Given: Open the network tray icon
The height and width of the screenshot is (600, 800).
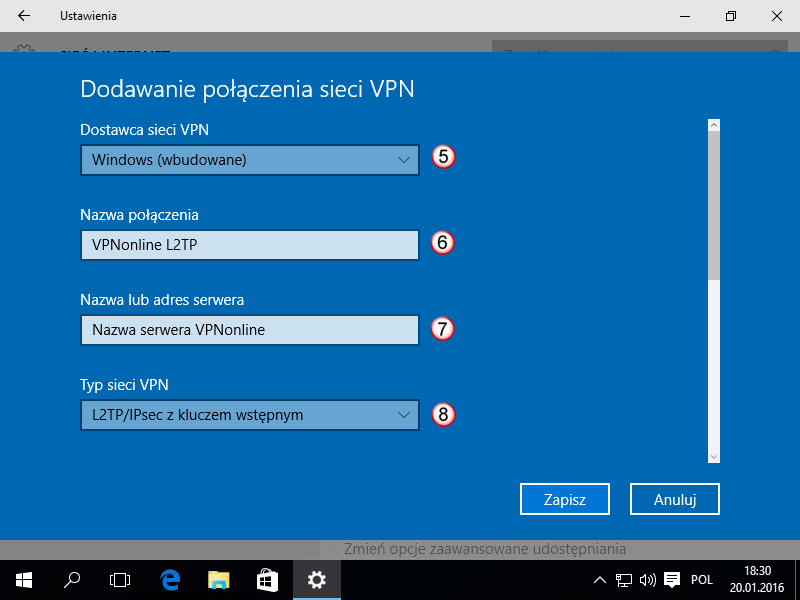Looking at the screenshot, I should (x=623, y=580).
